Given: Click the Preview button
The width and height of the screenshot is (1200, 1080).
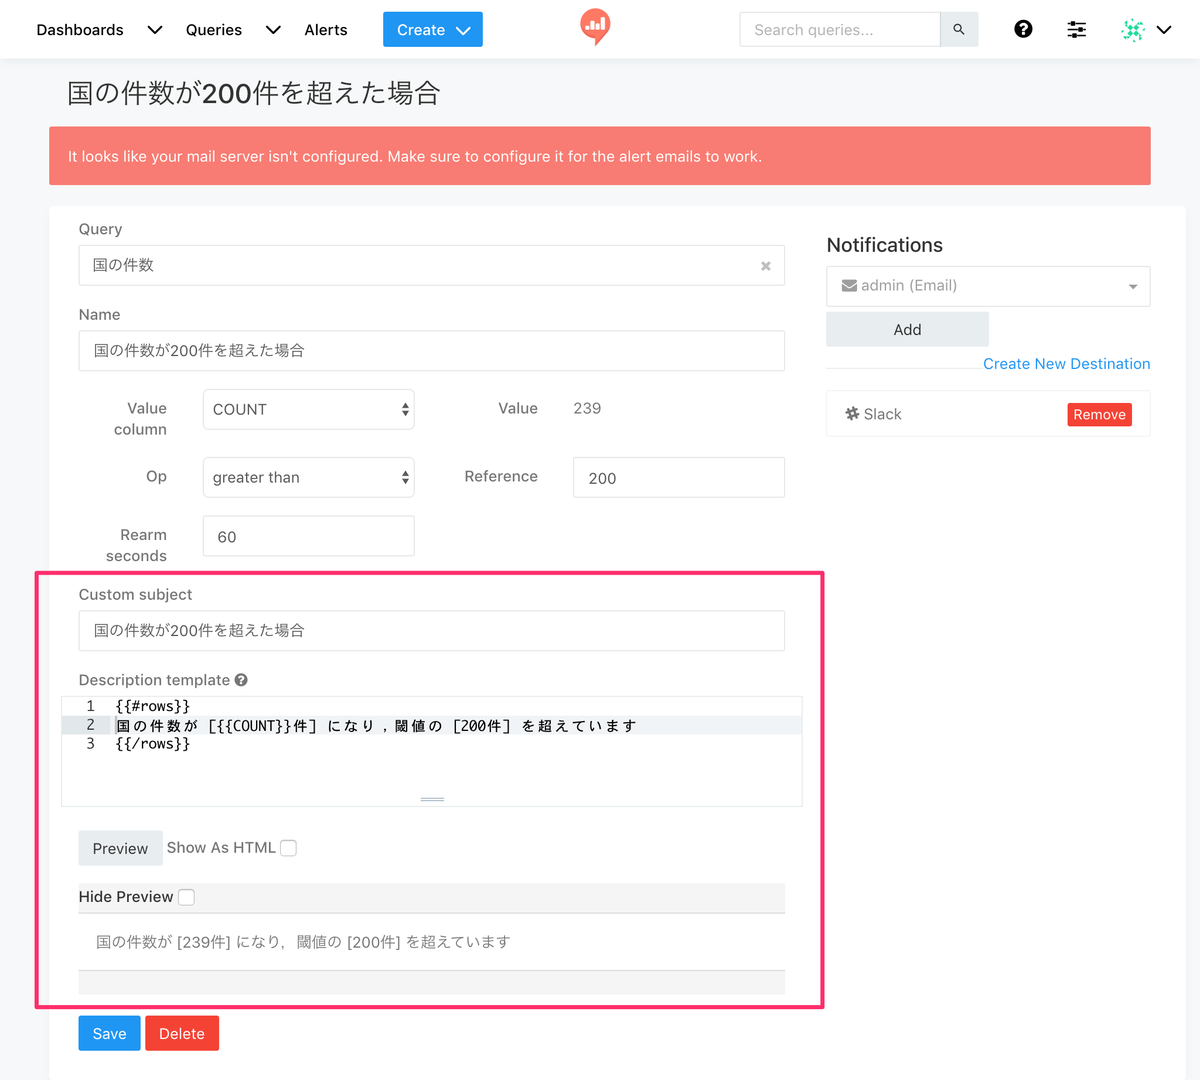Looking at the screenshot, I should pos(120,848).
